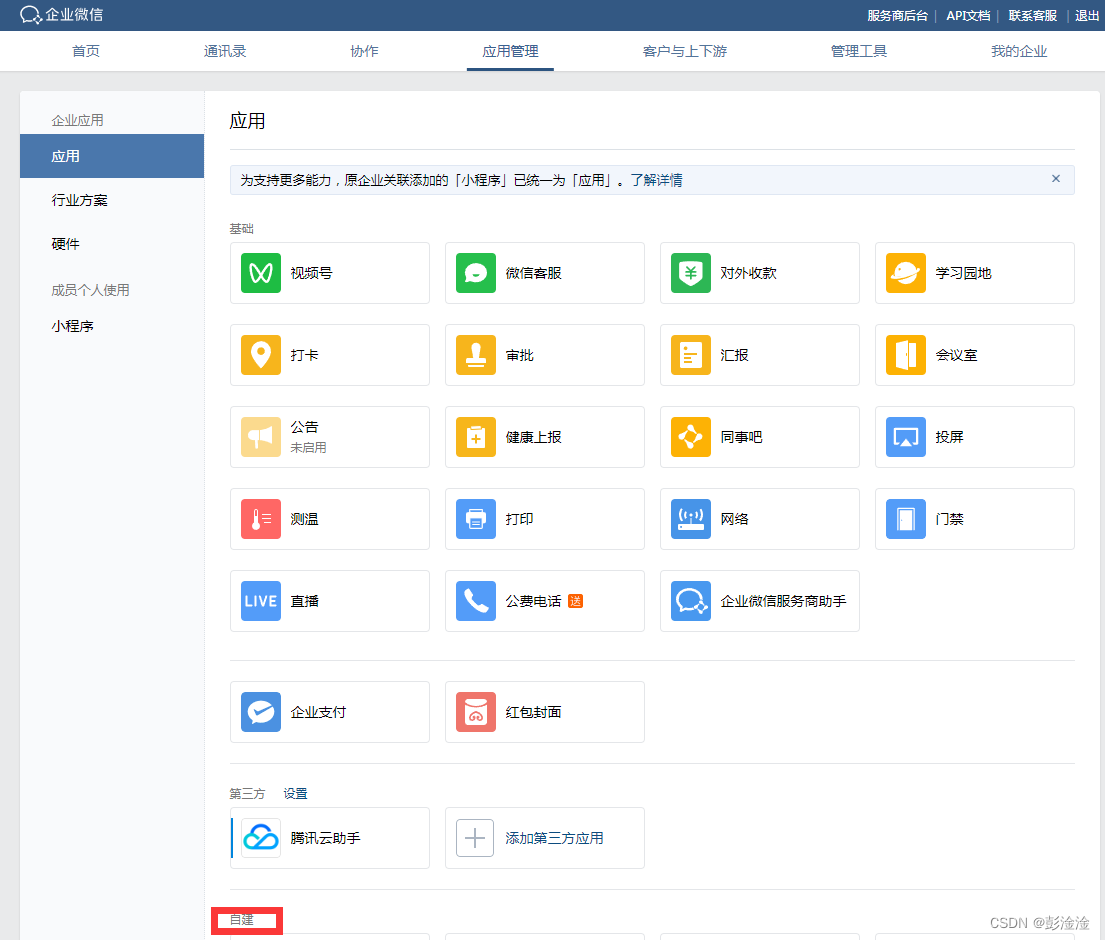This screenshot has width=1105, height=940.
Task: Click the 企业微信 logo
Action: click(61, 15)
